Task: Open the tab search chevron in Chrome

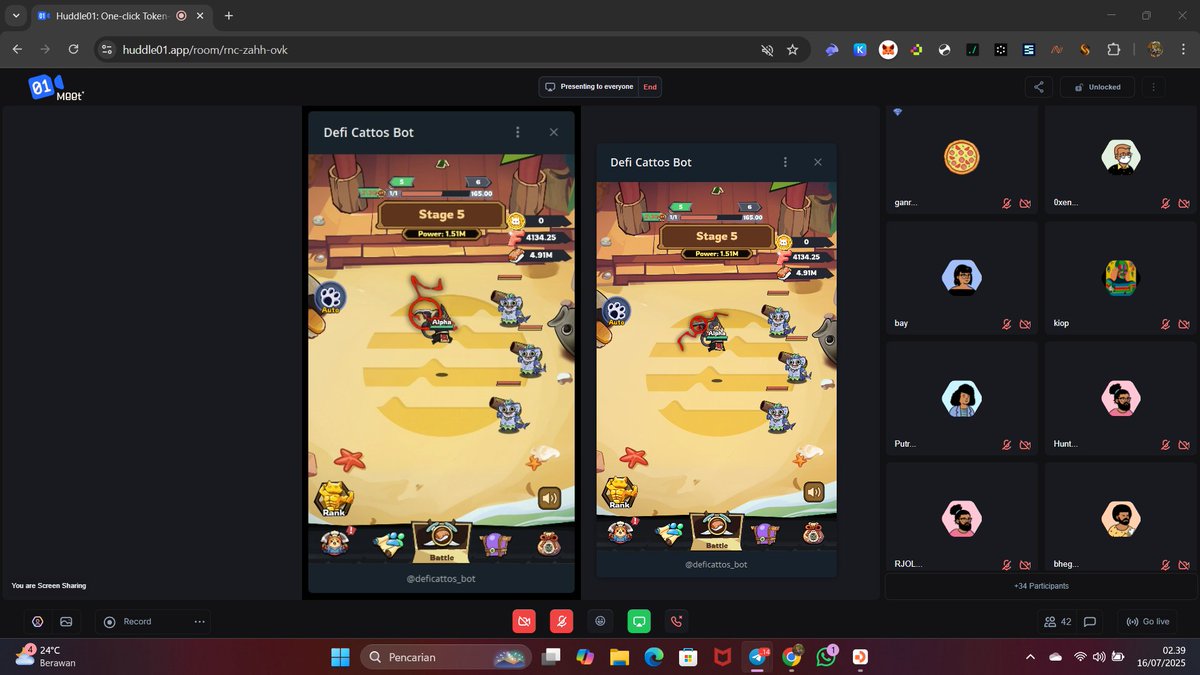Action: coord(16,16)
